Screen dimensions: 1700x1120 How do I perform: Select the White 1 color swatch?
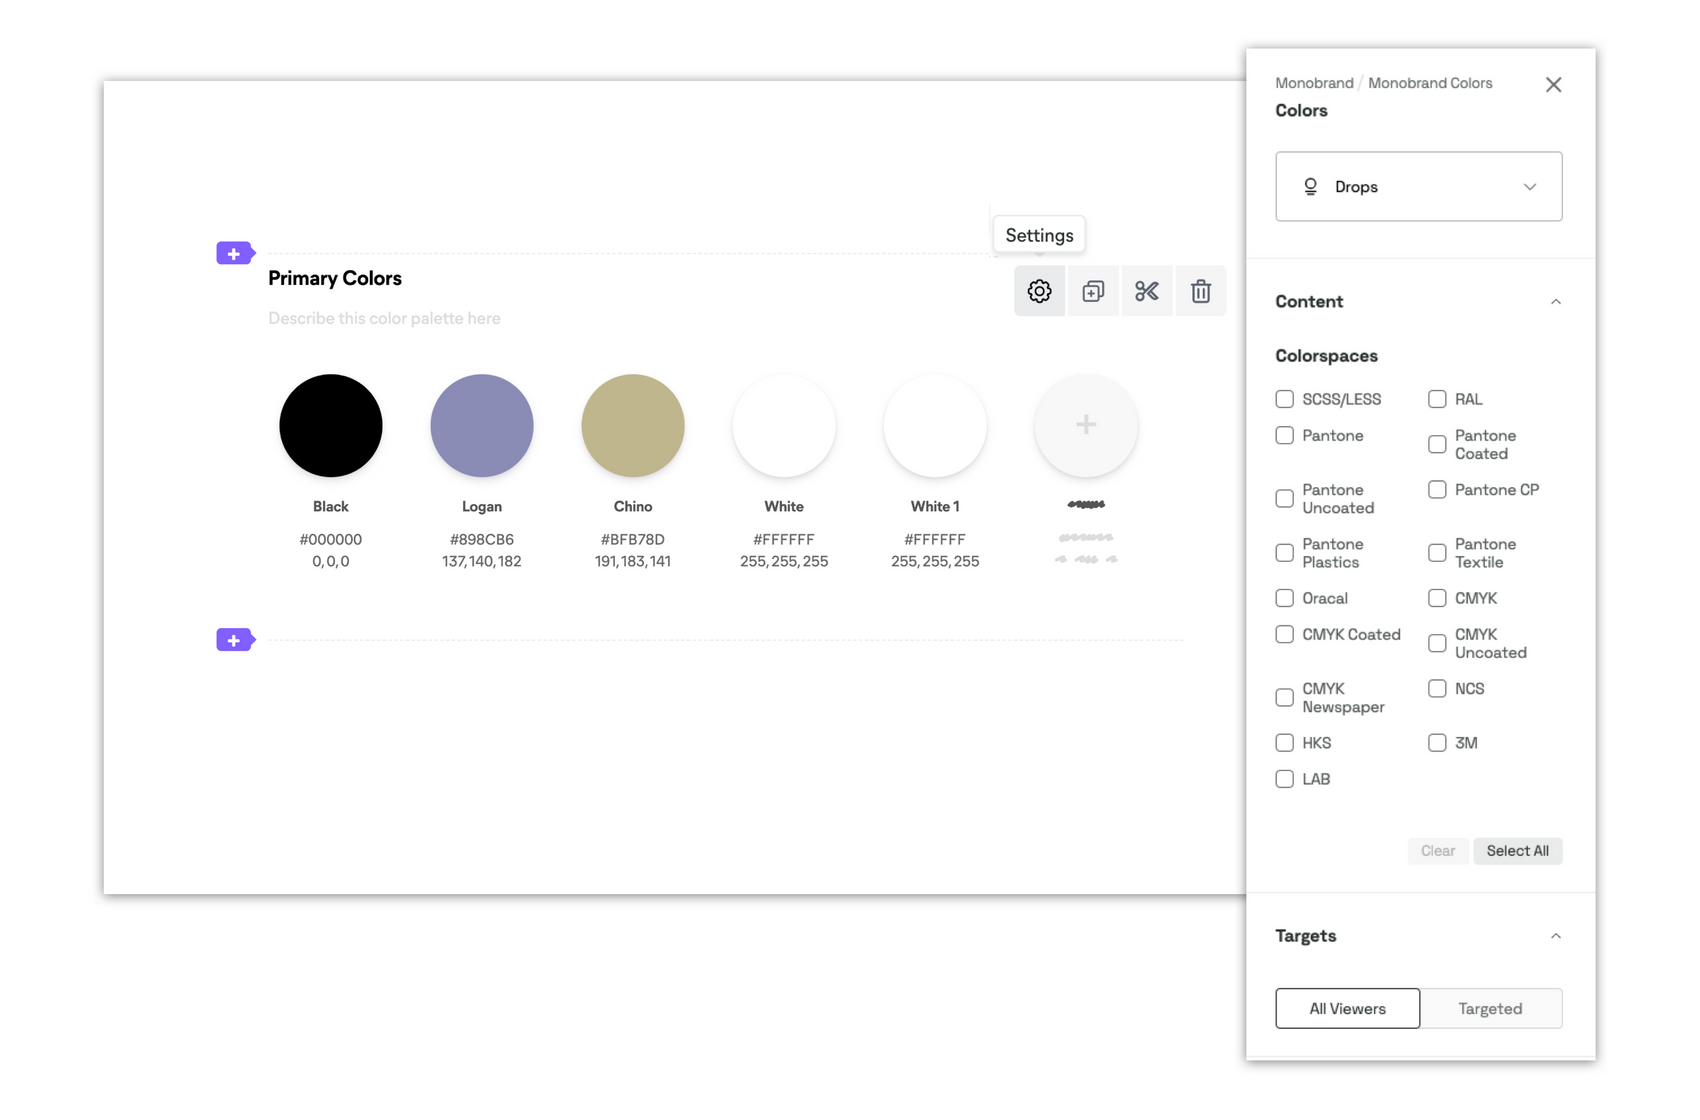[x=935, y=425]
